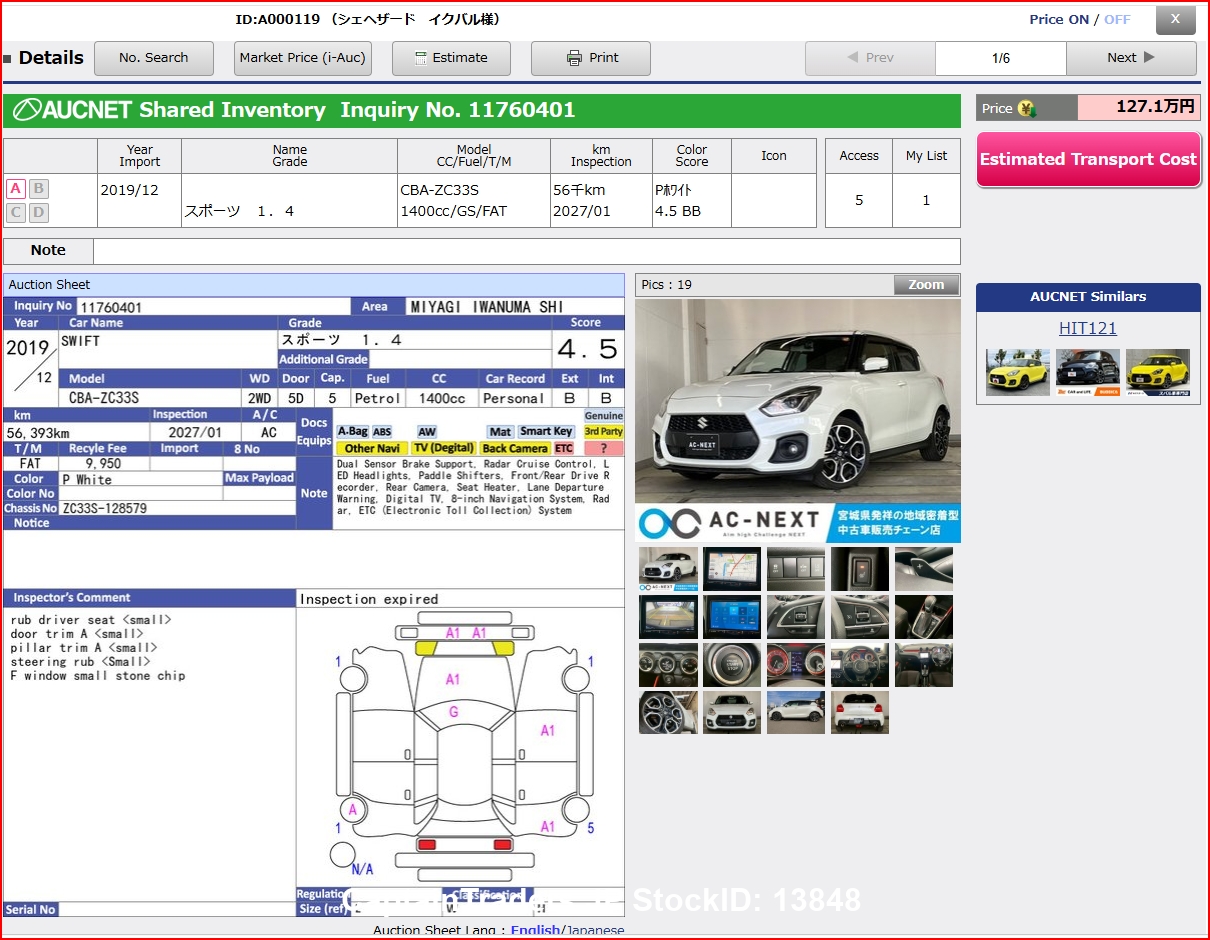The image size is (1210, 940).
Task: Go to Next vehicle listing
Action: (x=1131, y=58)
